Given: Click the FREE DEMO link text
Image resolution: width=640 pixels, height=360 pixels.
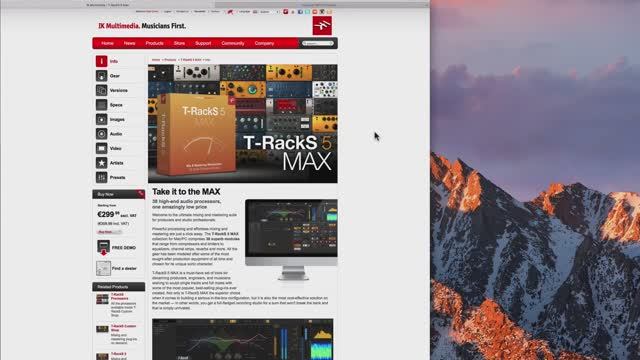Looking at the screenshot, I should 124,248.
